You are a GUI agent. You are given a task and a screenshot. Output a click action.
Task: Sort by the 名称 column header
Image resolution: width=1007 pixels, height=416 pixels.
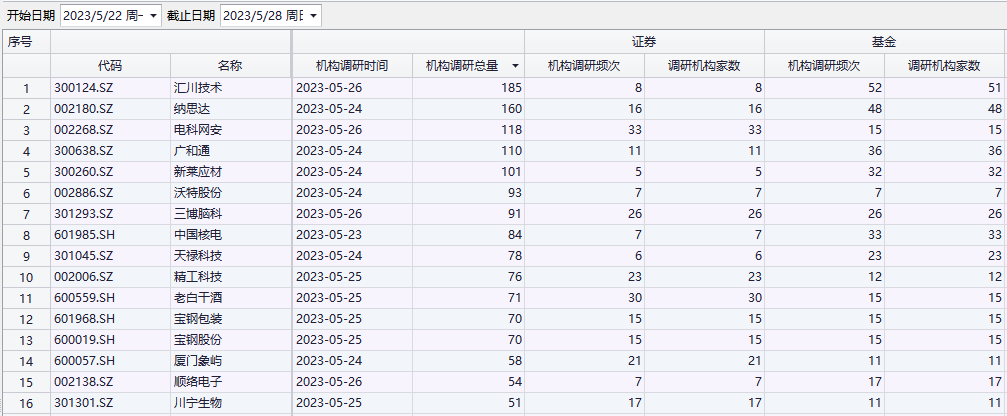click(230, 66)
